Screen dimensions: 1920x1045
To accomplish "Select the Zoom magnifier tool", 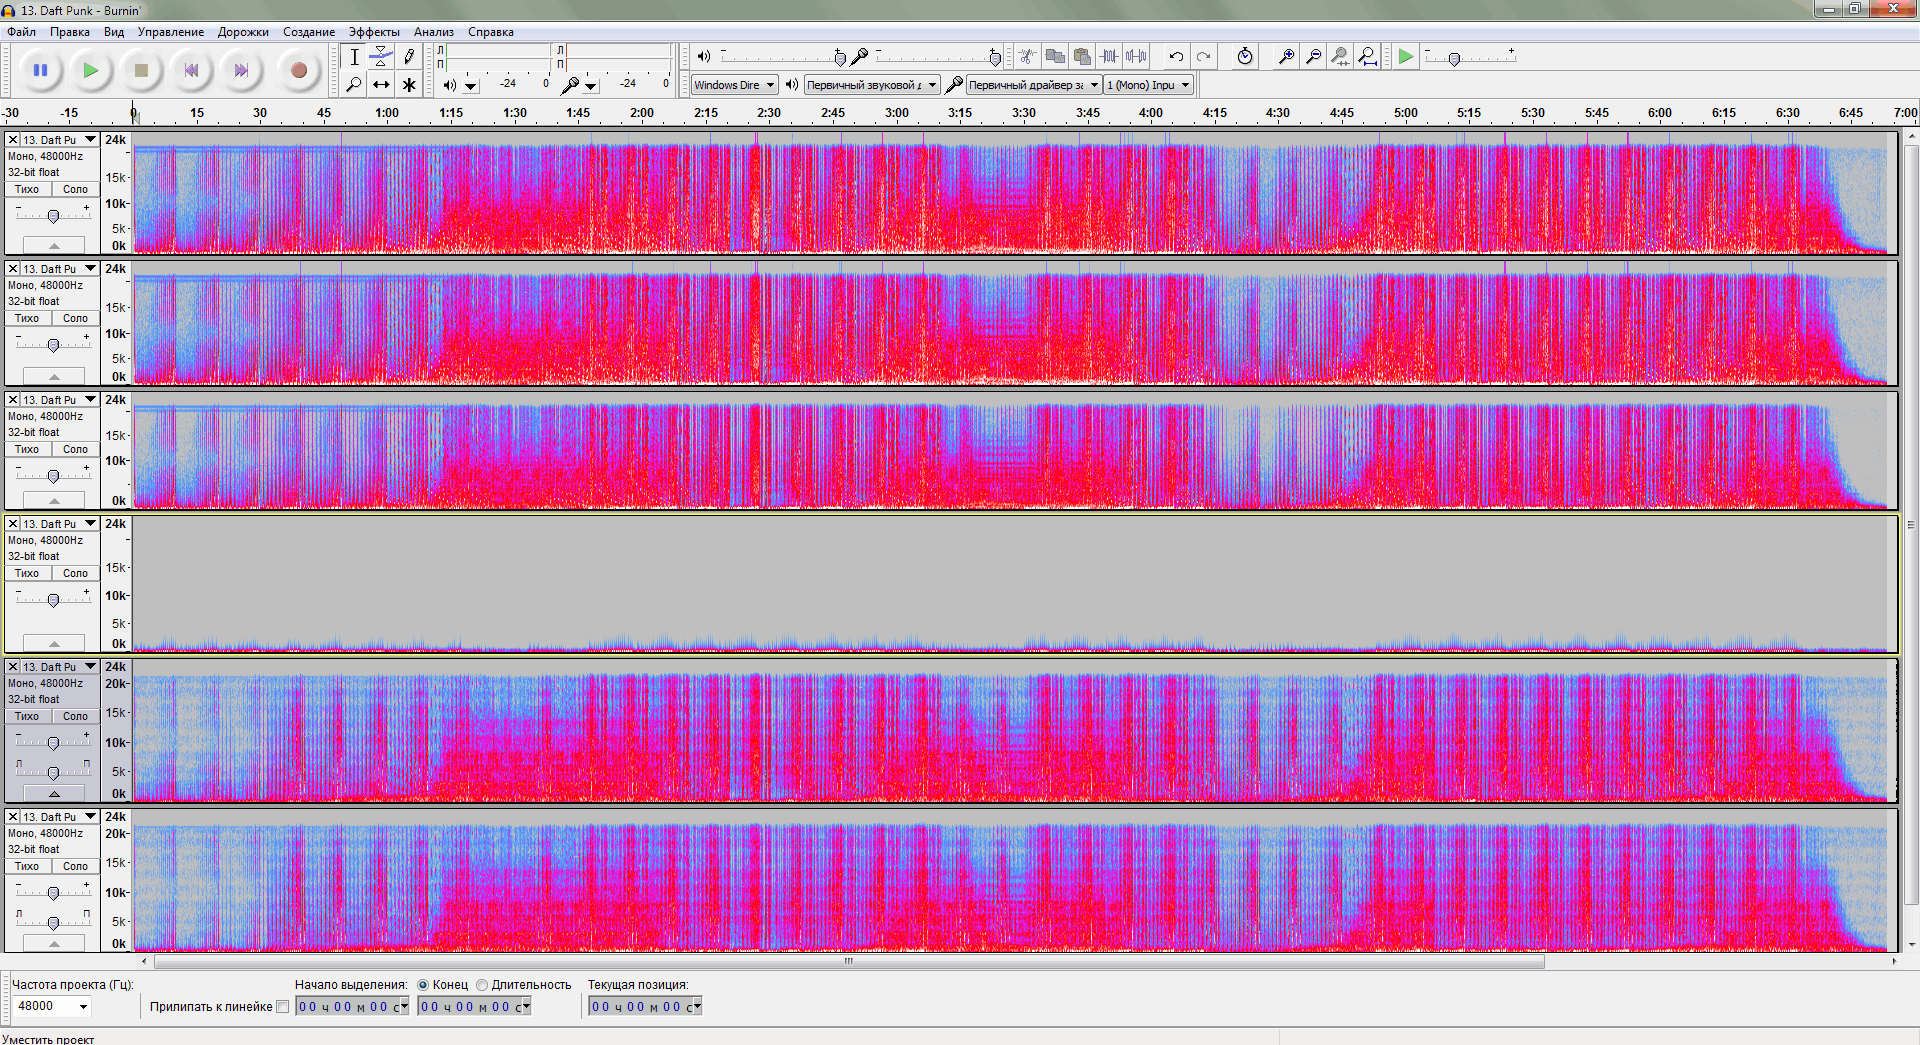I will 354,85.
